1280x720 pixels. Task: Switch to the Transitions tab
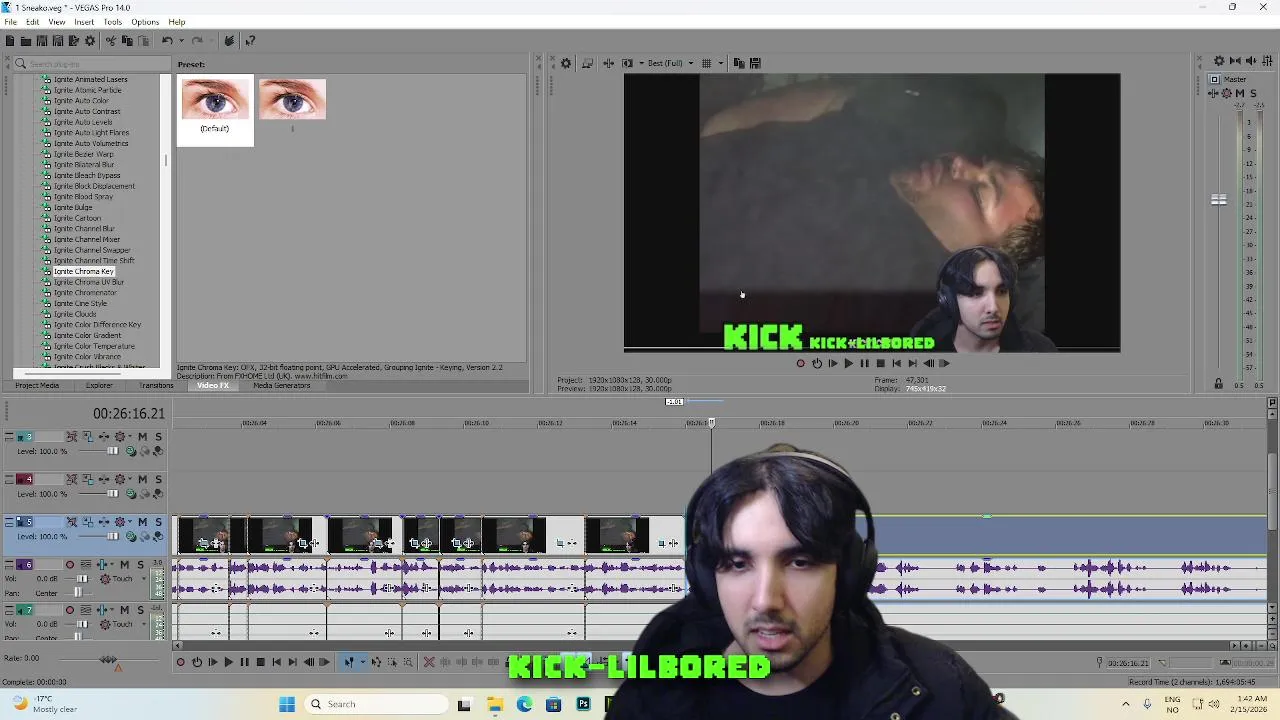click(156, 386)
